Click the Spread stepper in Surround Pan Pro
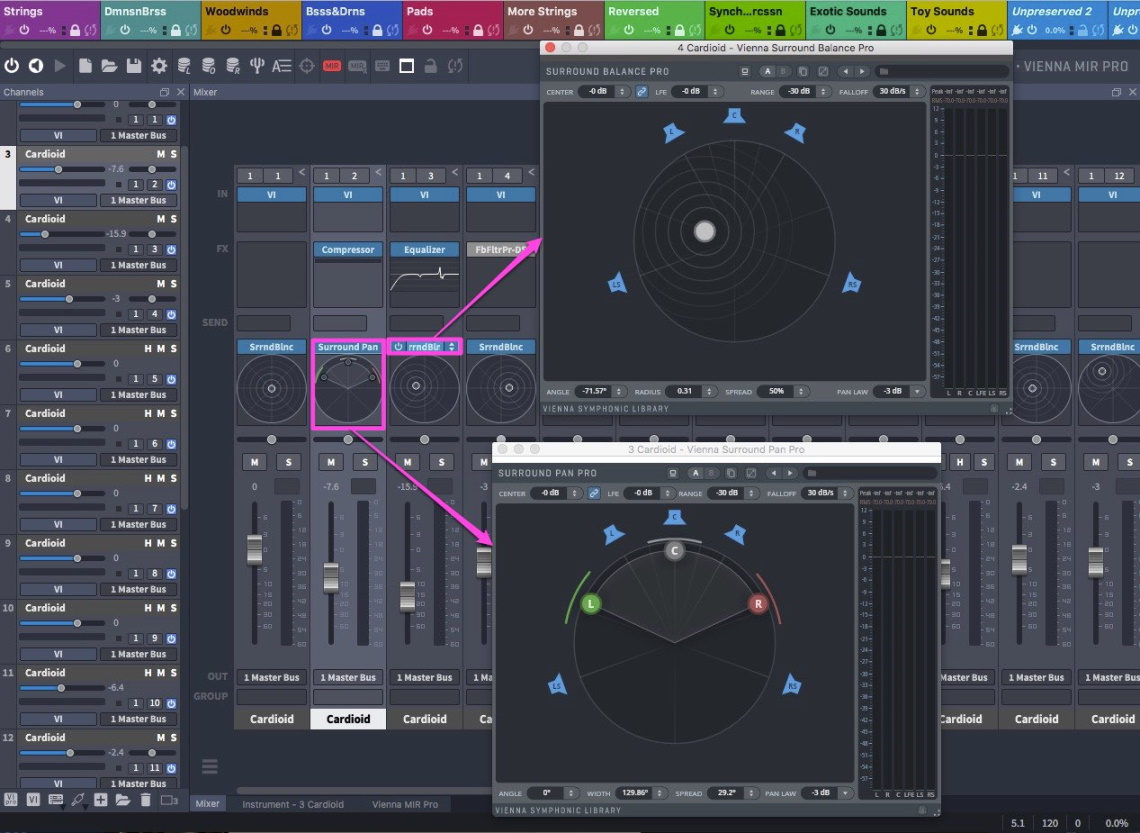1140x833 pixels. click(x=751, y=793)
